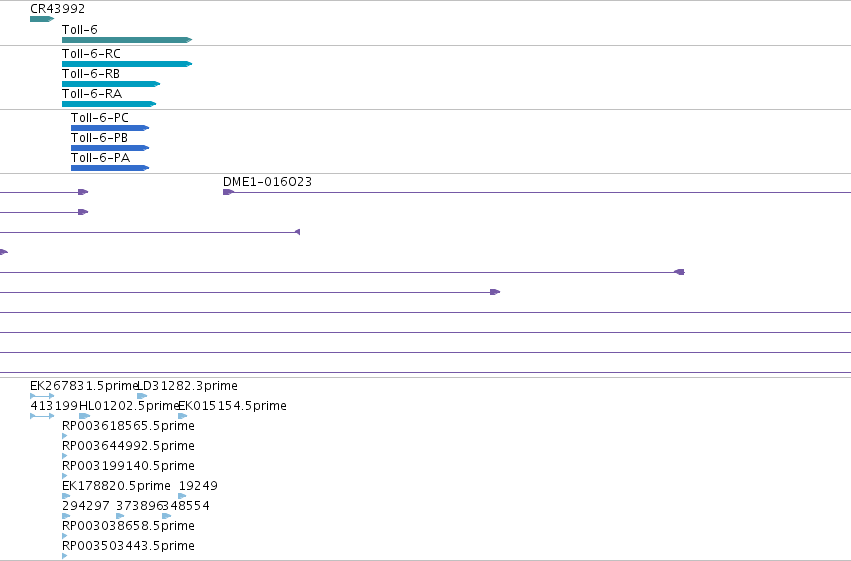Screen dimensions: 851x561
Task: Select the Toll-6 gene bar
Action: click(127, 40)
